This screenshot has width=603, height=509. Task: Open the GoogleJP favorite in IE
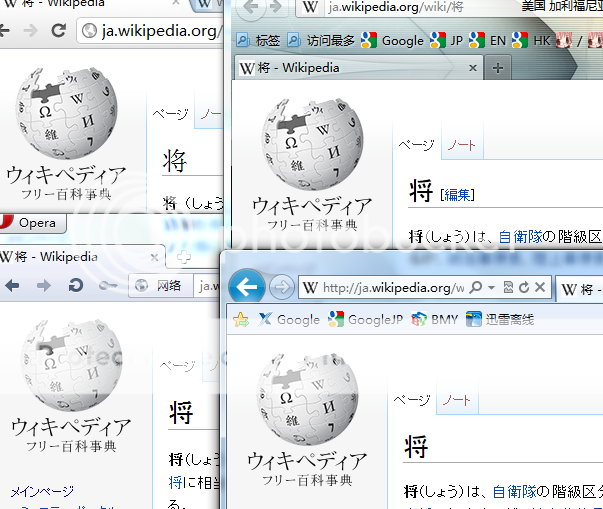365,319
